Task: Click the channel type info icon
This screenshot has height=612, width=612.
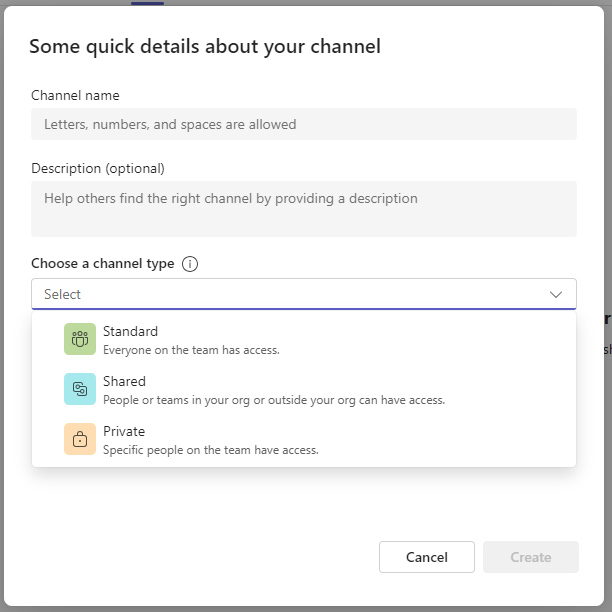Action: [x=190, y=264]
